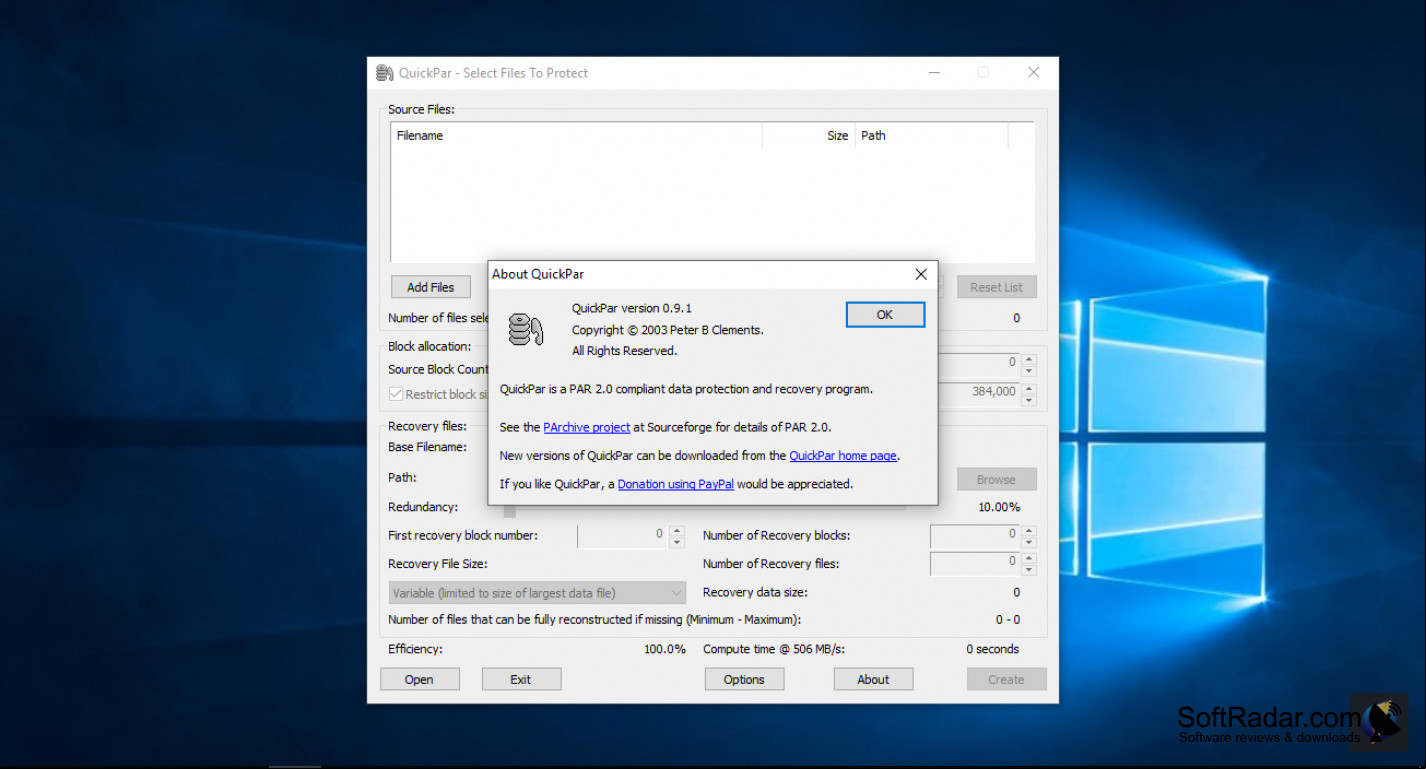Decrease Number of Recovery files
The image size is (1426, 769).
(x=1029, y=571)
